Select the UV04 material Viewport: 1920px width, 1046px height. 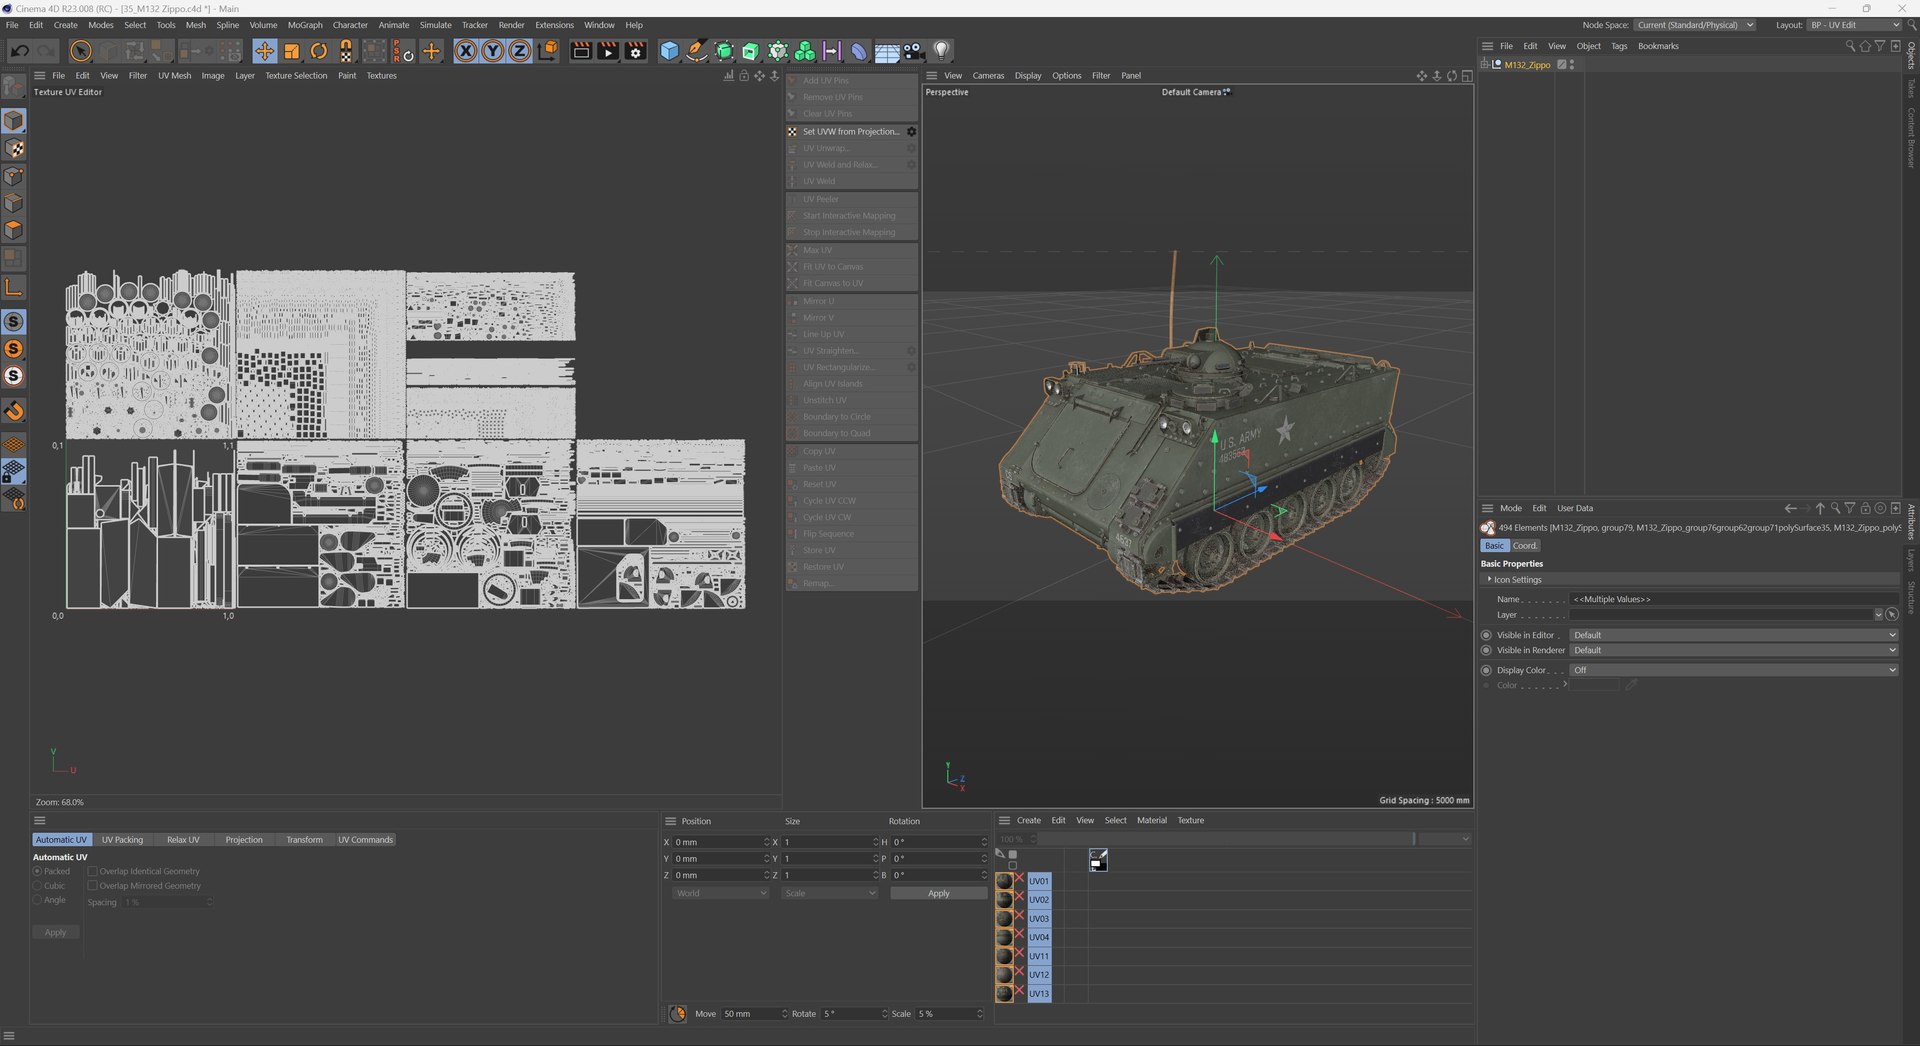1039,938
